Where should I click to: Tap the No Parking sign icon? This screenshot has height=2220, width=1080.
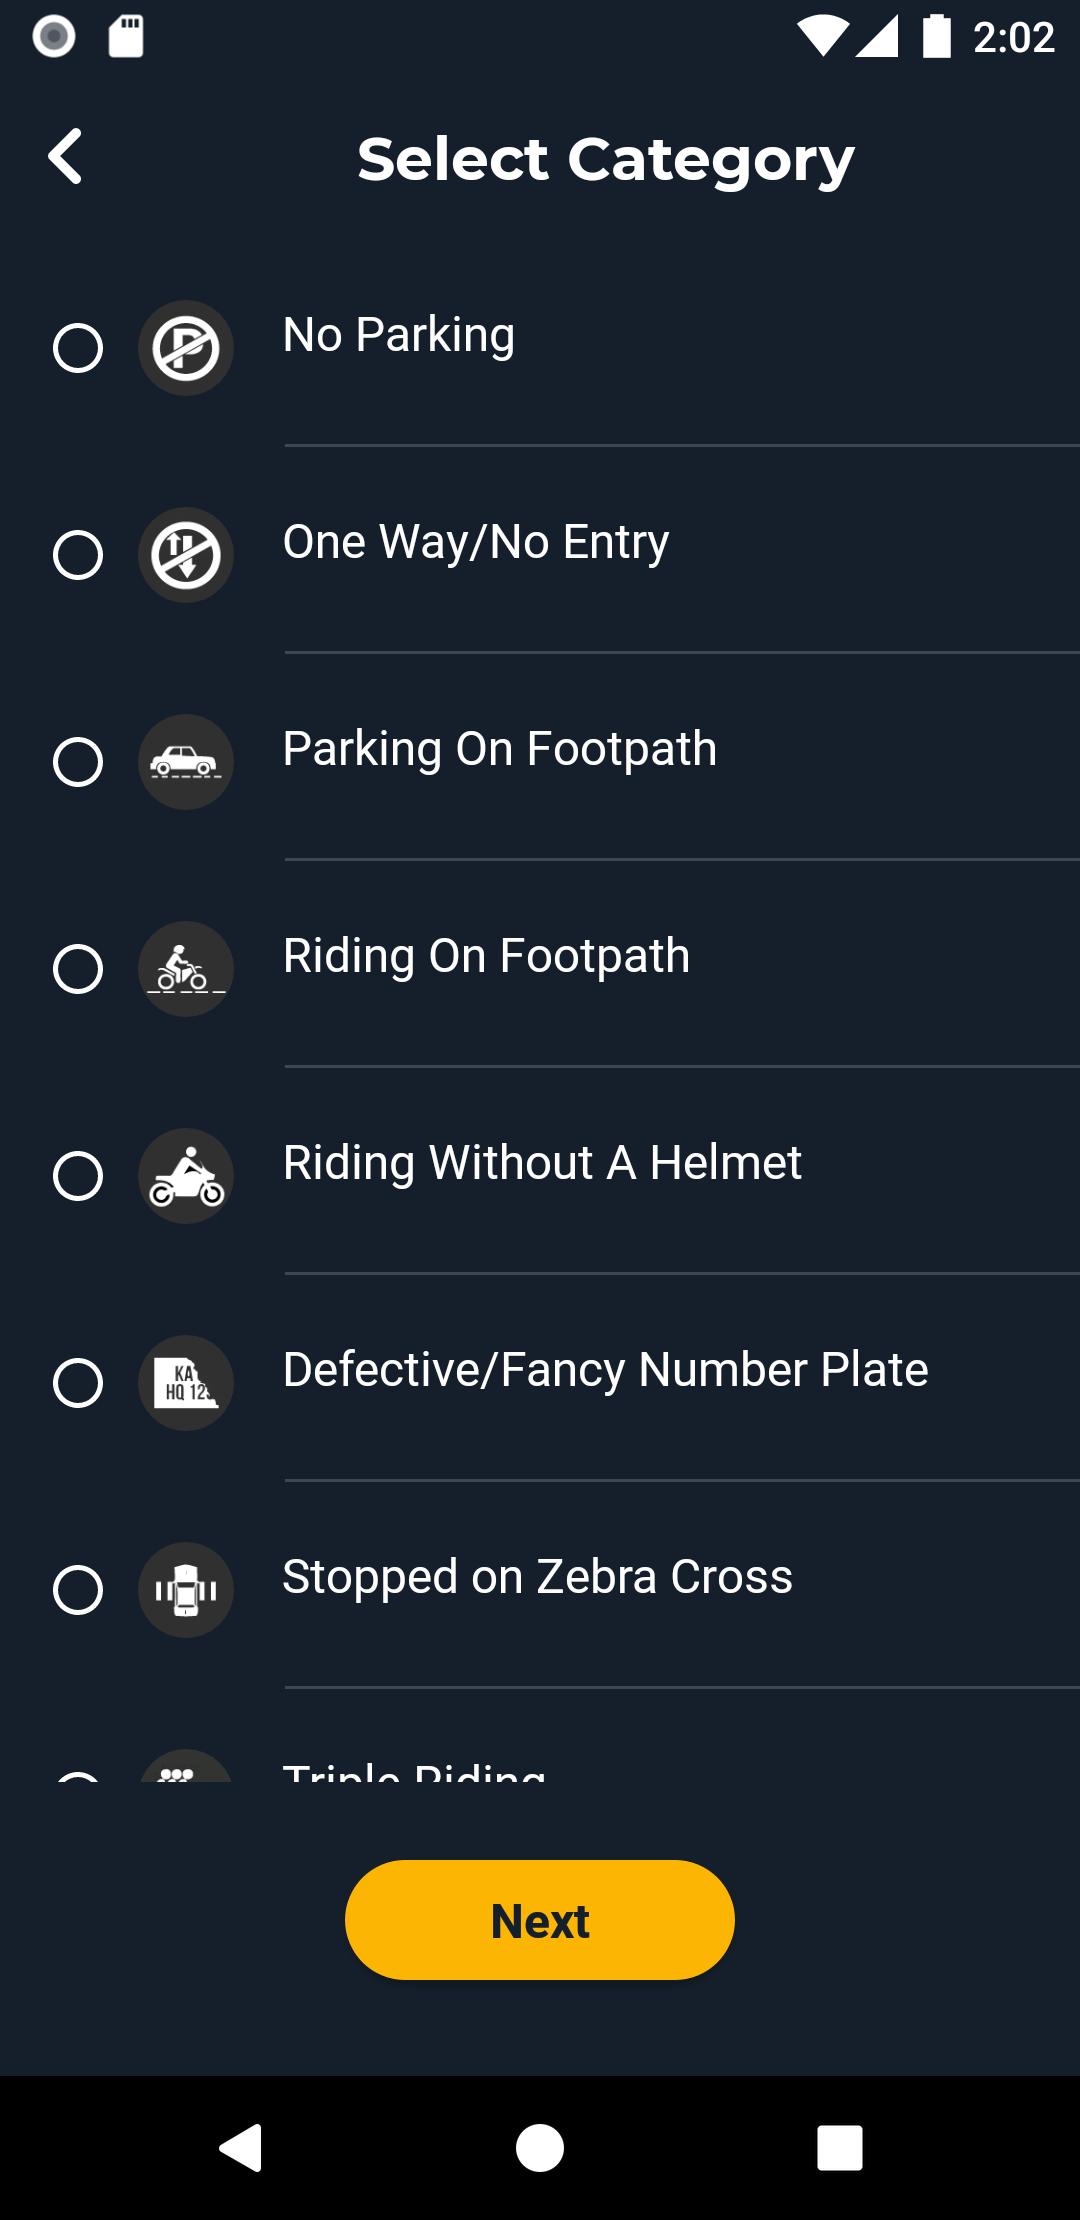186,348
